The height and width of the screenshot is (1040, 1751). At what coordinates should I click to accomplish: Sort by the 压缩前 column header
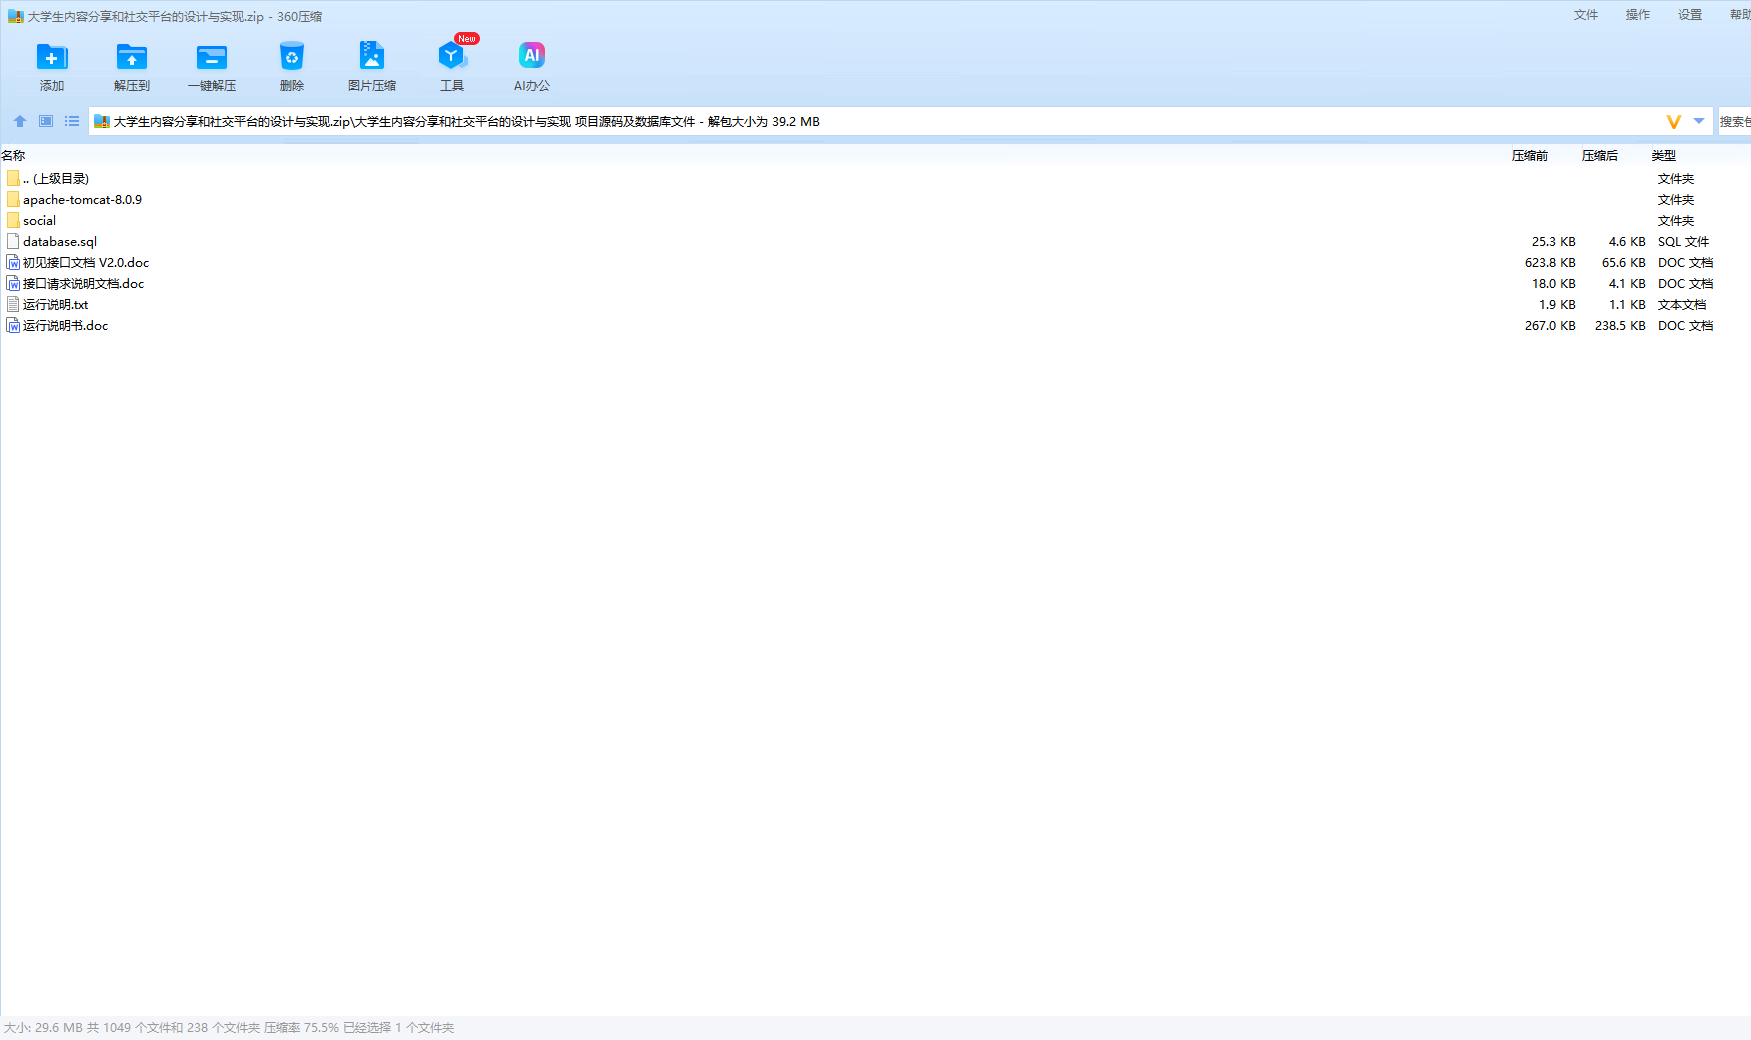[x=1529, y=156]
